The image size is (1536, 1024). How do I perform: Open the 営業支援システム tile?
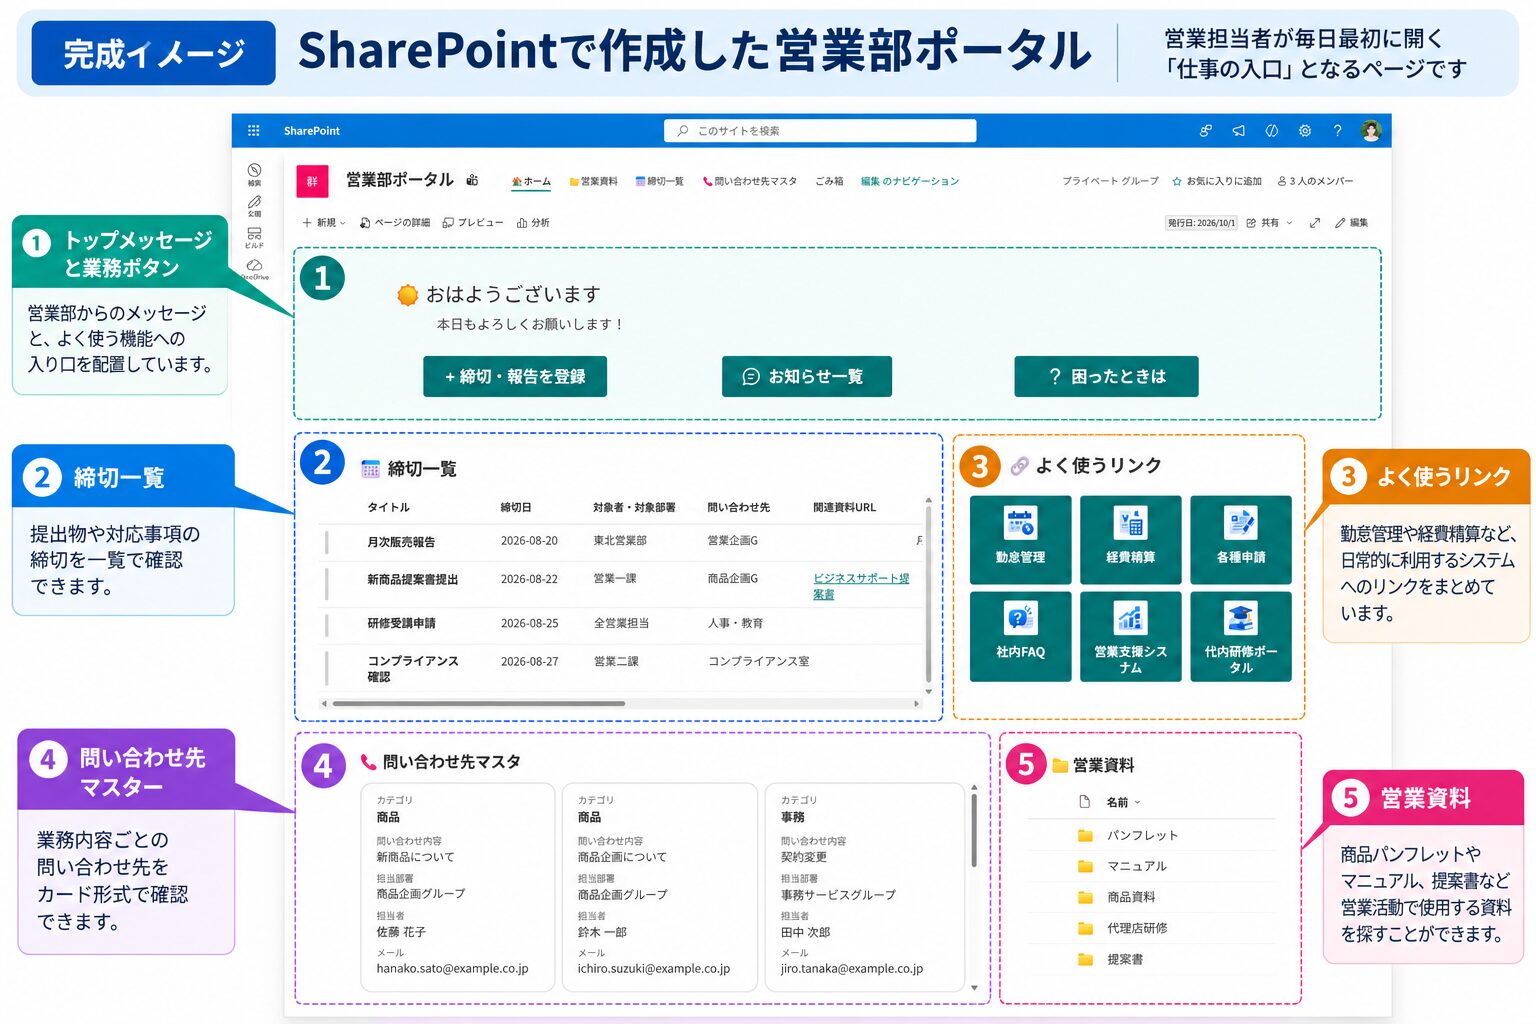(x=1131, y=636)
